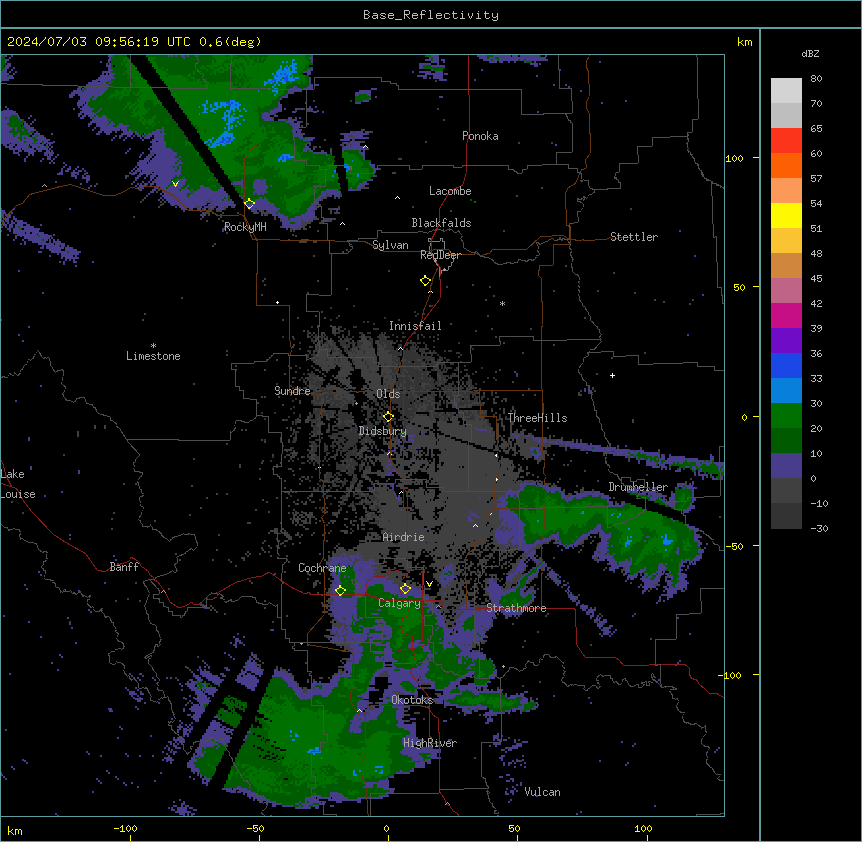Click the km unit label beside timestamp

pos(745,42)
